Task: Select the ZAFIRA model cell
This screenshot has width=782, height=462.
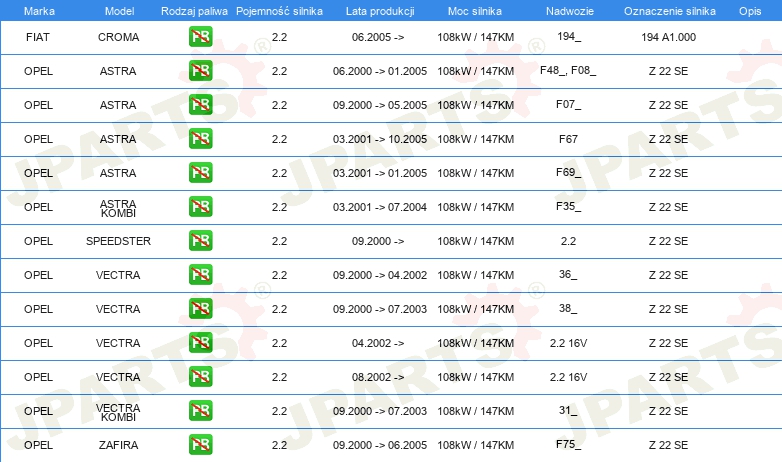Action: click(118, 445)
